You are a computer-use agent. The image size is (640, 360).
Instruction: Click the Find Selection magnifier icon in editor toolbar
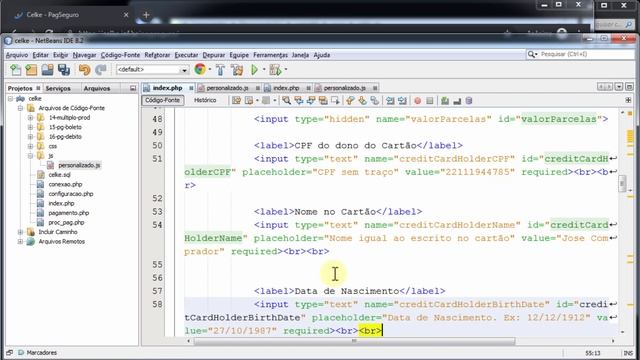click(x=287, y=100)
